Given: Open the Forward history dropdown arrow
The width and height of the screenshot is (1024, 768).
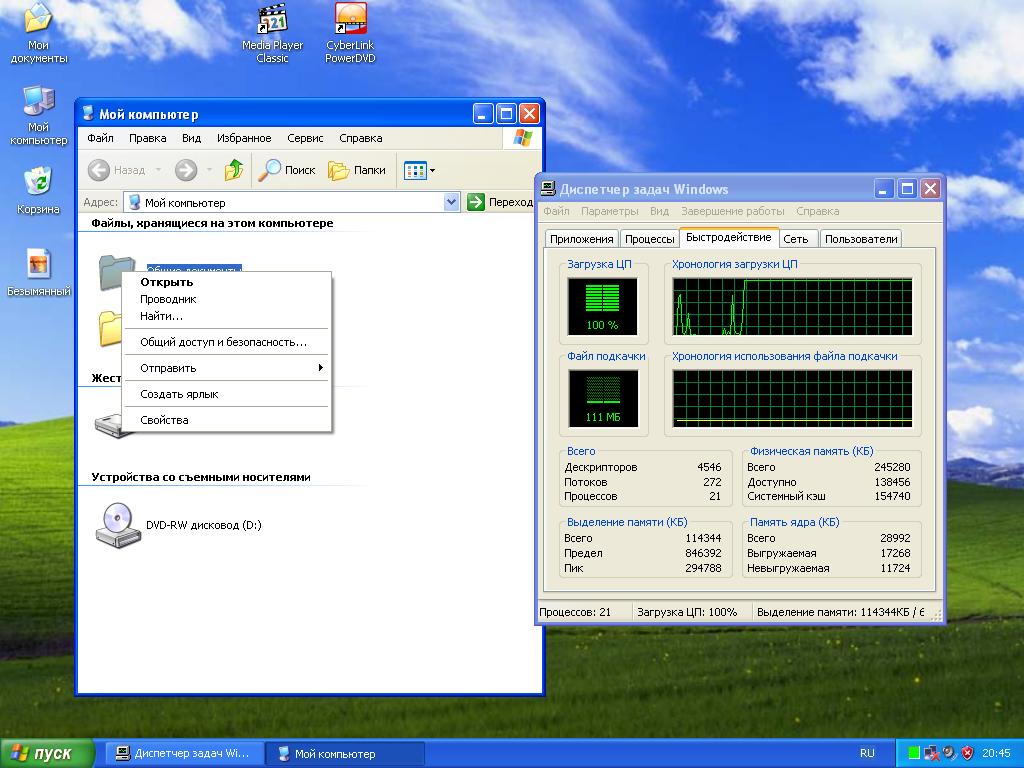Looking at the screenshot, I should coord(209,170).
